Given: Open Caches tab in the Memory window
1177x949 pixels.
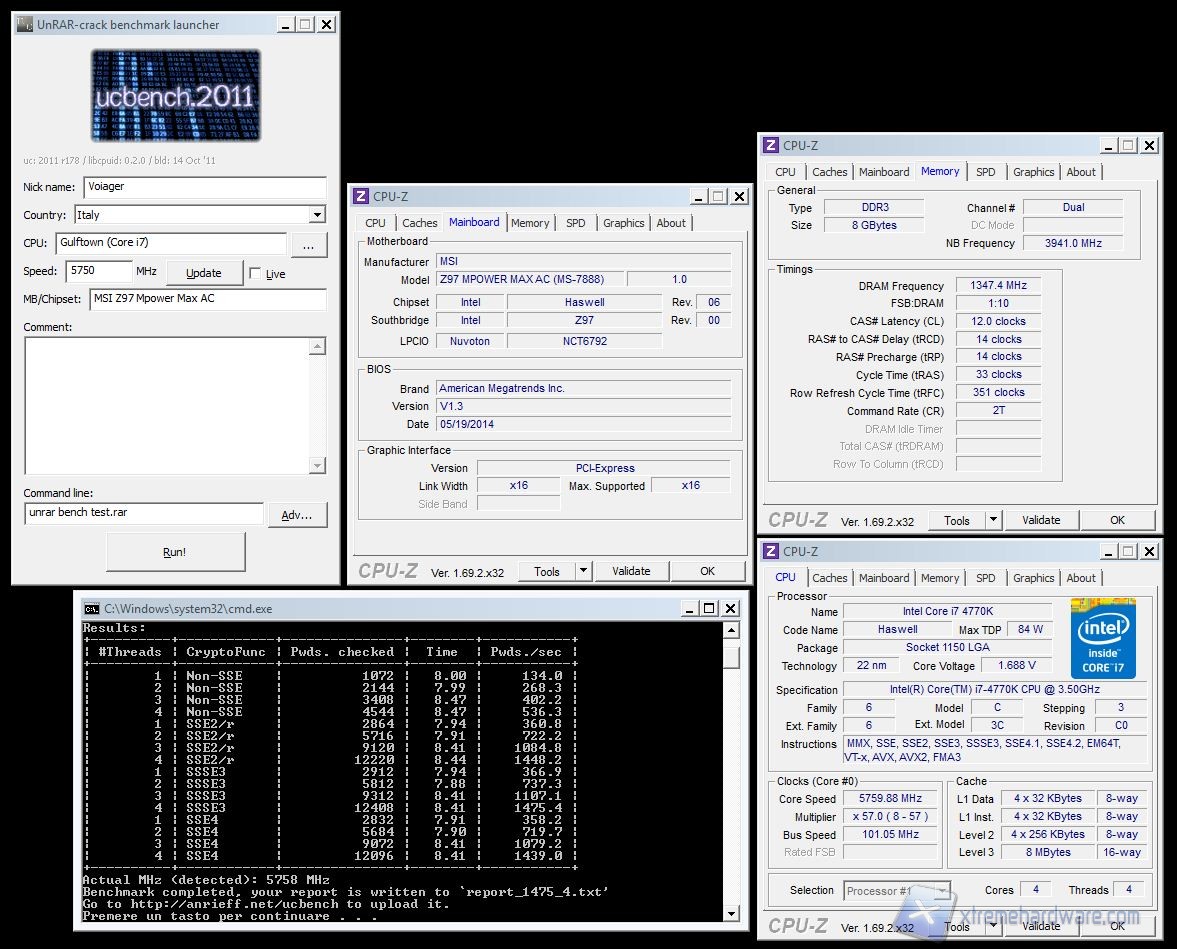Looking at the screenshot, I should pos(829,172).
